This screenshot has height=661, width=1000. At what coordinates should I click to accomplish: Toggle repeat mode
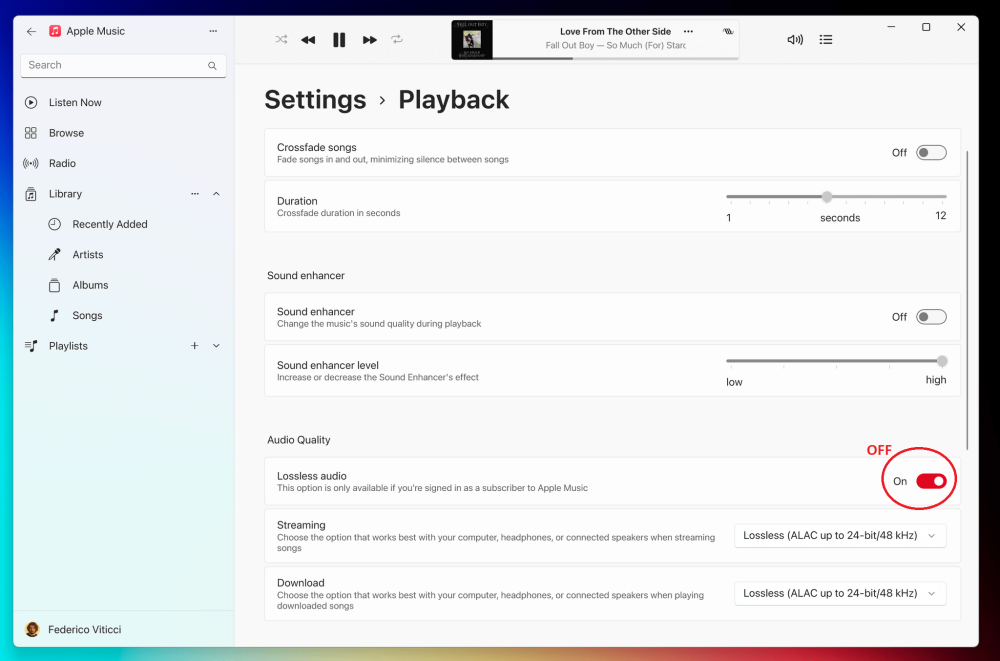(397, 40)
